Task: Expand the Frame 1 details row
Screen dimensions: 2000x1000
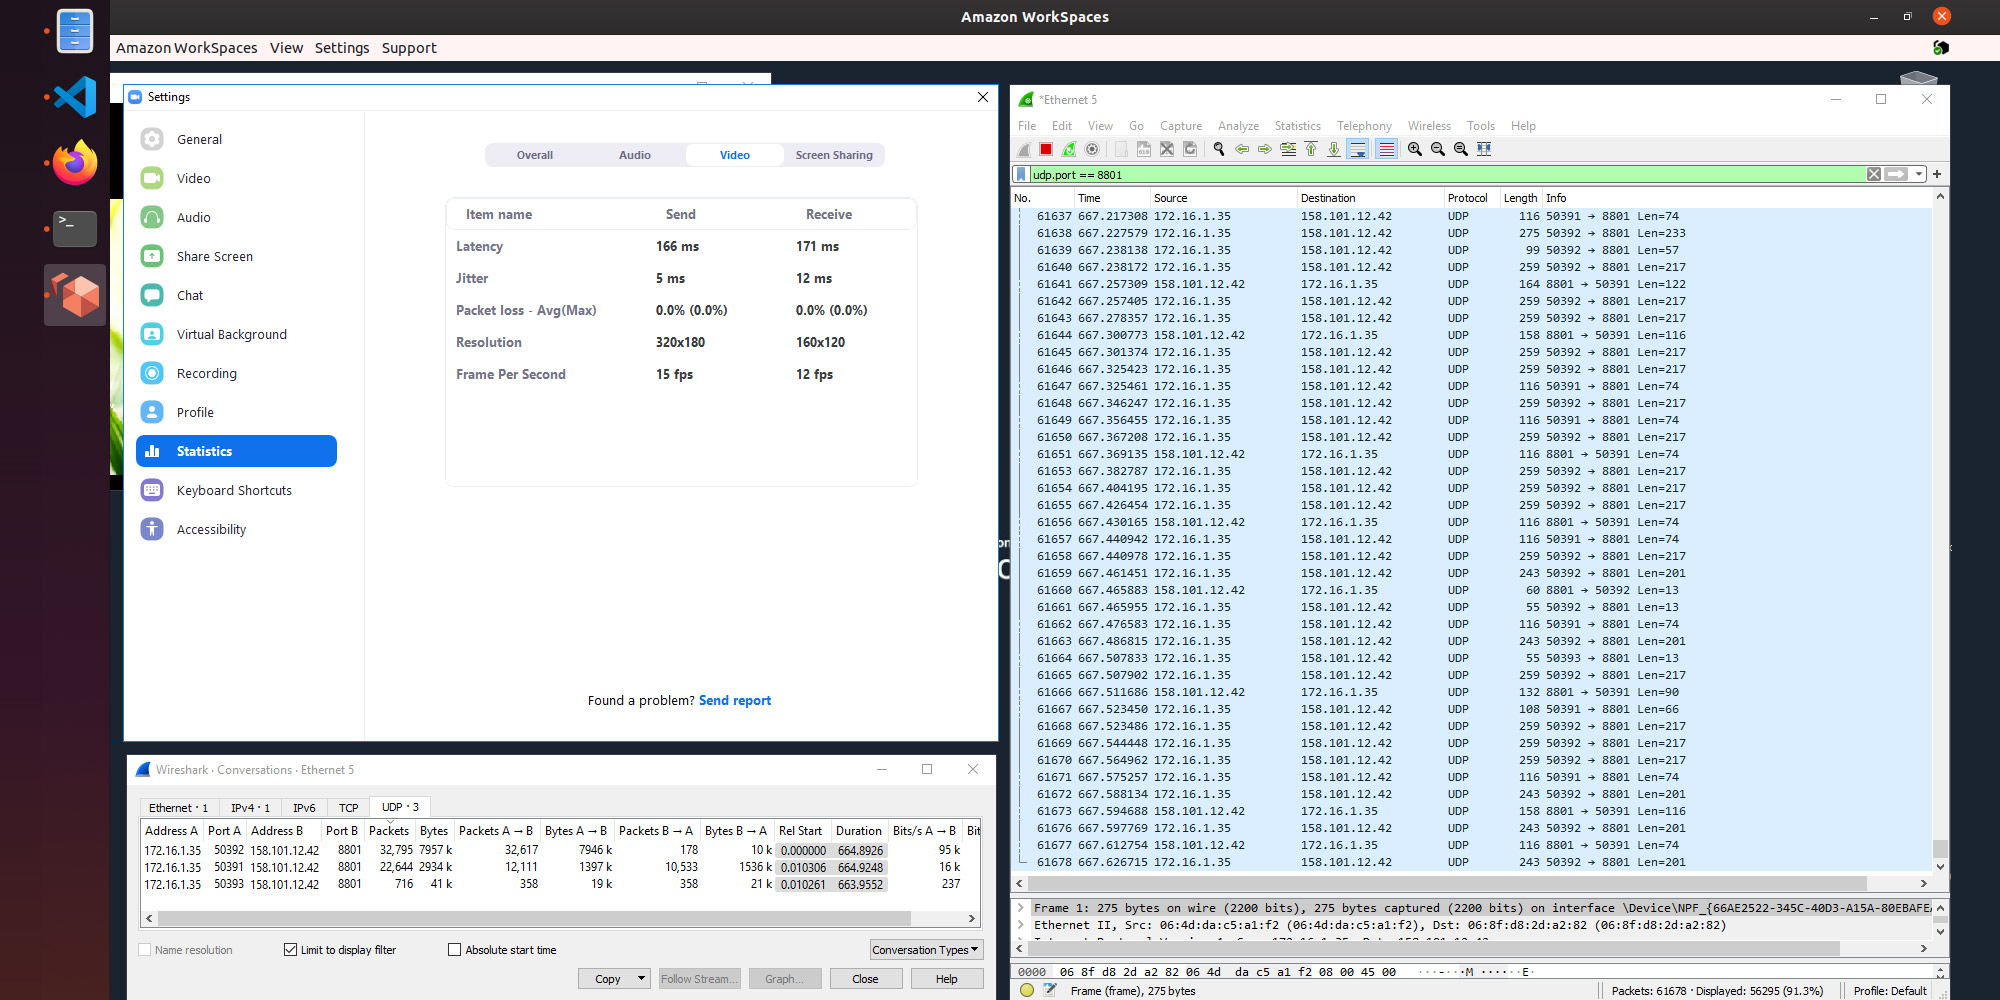Action: click(x=1021, y=908)
